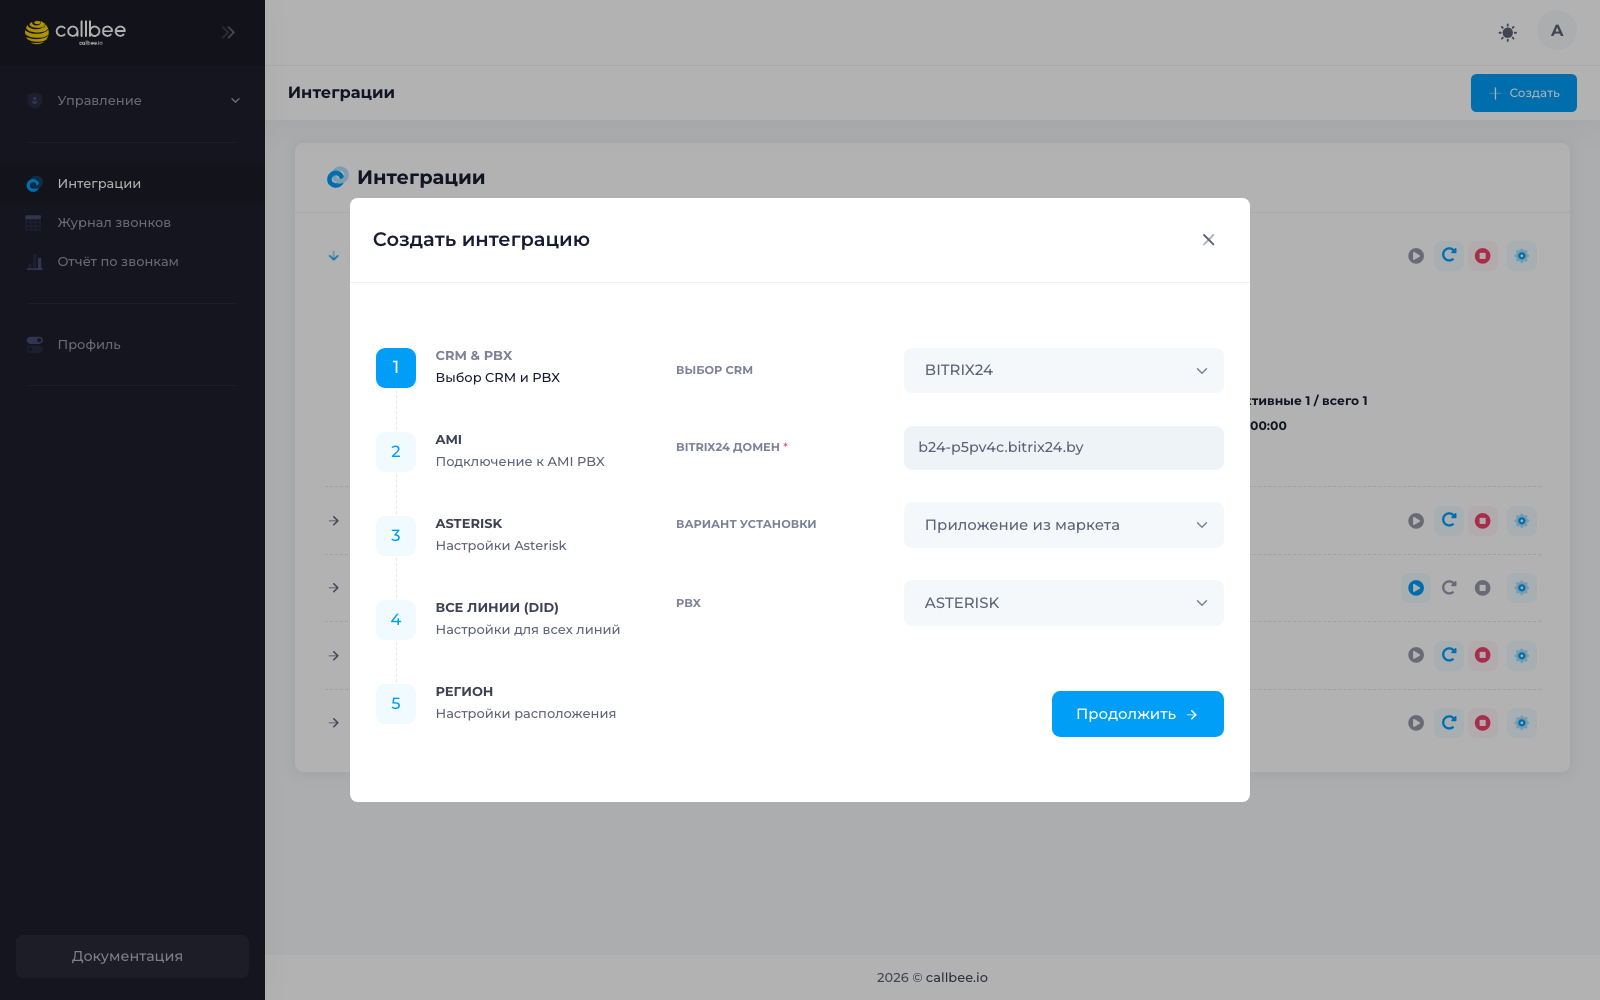Open settings gear of last integration row
The image size is (1600, 1000).
click(x=1522, y=723)
